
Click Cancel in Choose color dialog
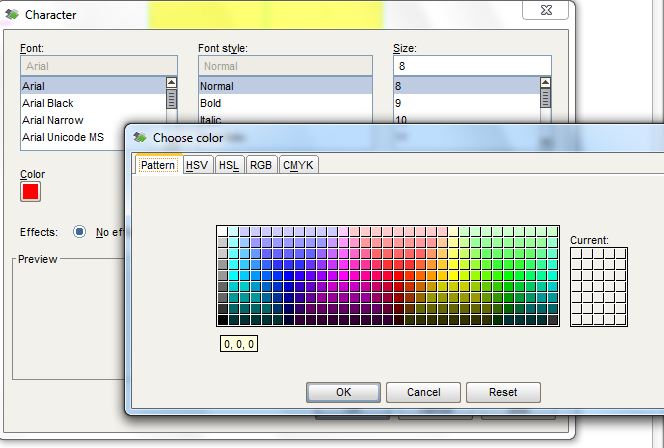[423, 392]
